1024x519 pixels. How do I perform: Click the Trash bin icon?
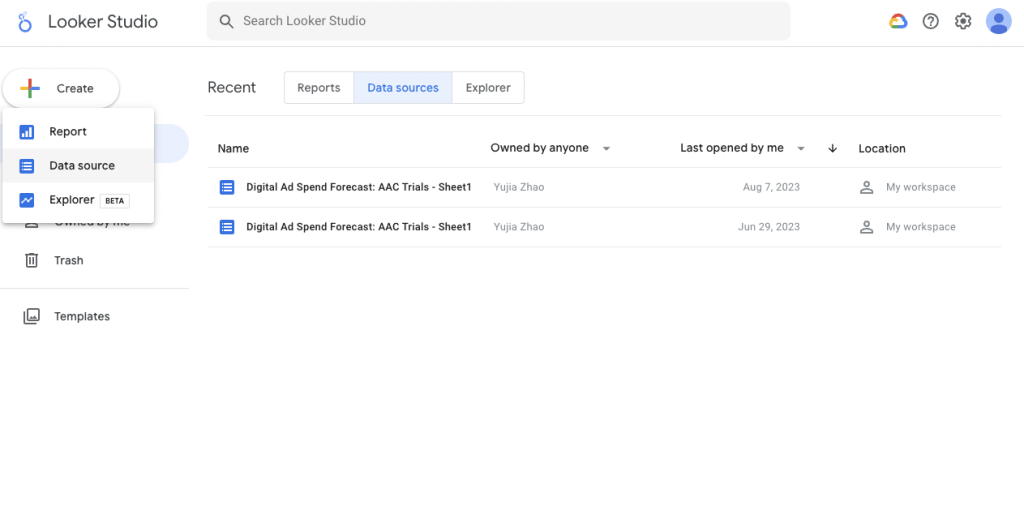31,260
